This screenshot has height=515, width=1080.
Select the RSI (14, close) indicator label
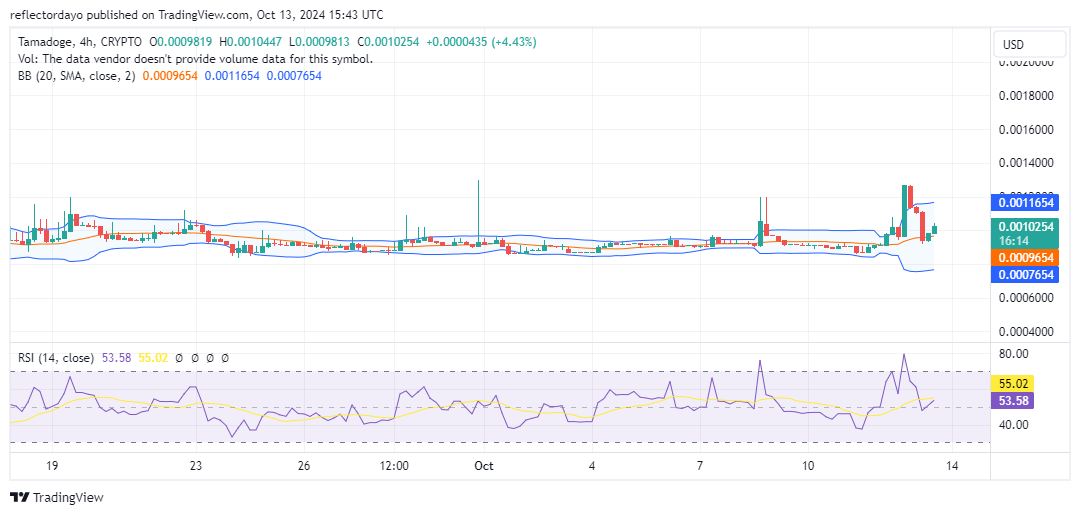(x=57, y=358)
